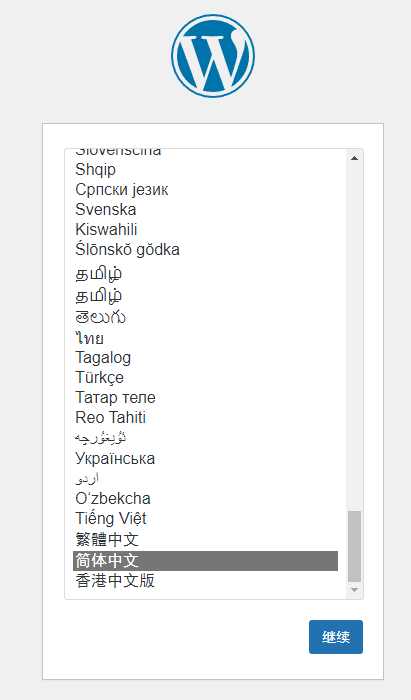411x700 pixels.
Task: Select 香港中文版 option
Action: 205,581
